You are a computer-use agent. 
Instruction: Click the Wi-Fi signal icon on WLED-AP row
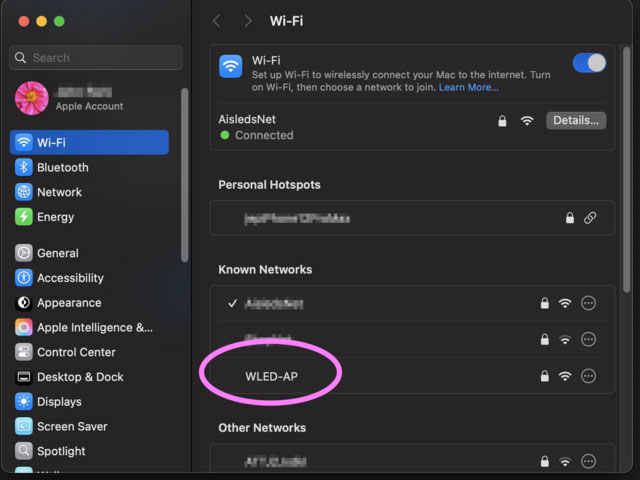[x=565, y=376]
